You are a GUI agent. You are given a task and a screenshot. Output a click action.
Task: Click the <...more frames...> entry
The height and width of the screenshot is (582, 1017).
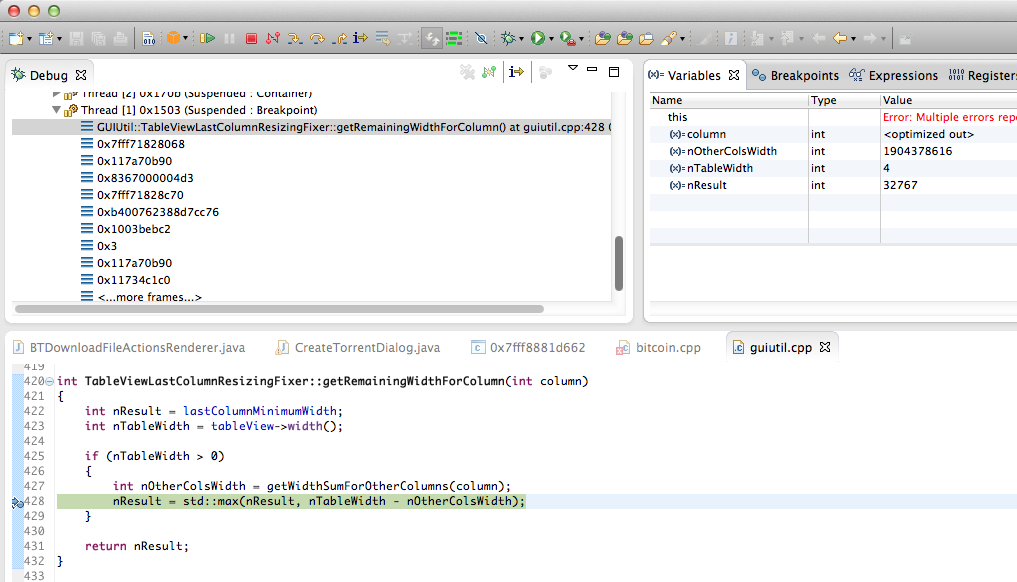pyautogui.click(x=149, y=297)
